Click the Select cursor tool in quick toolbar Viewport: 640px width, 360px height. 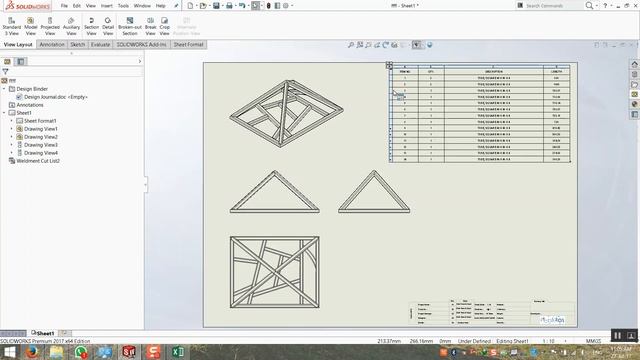[x=256, y=6]
